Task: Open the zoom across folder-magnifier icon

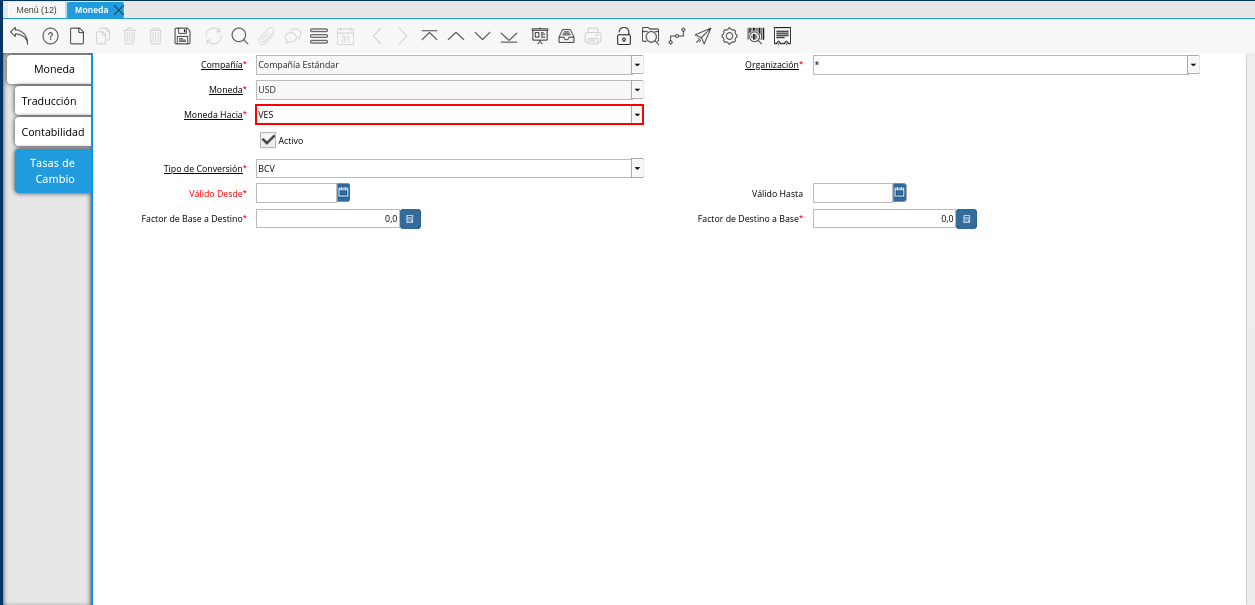Action: pos(650,36)
